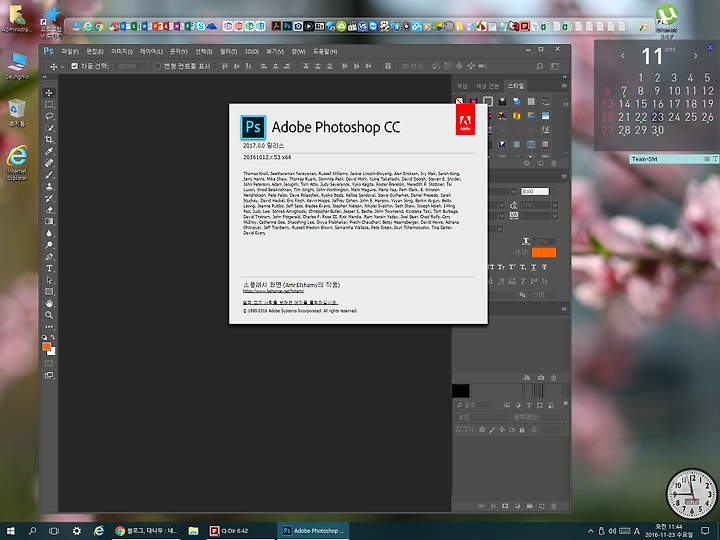
Task: Click the camera new snapshot icon
Action: pyautogui.click(x=541, y=377)
